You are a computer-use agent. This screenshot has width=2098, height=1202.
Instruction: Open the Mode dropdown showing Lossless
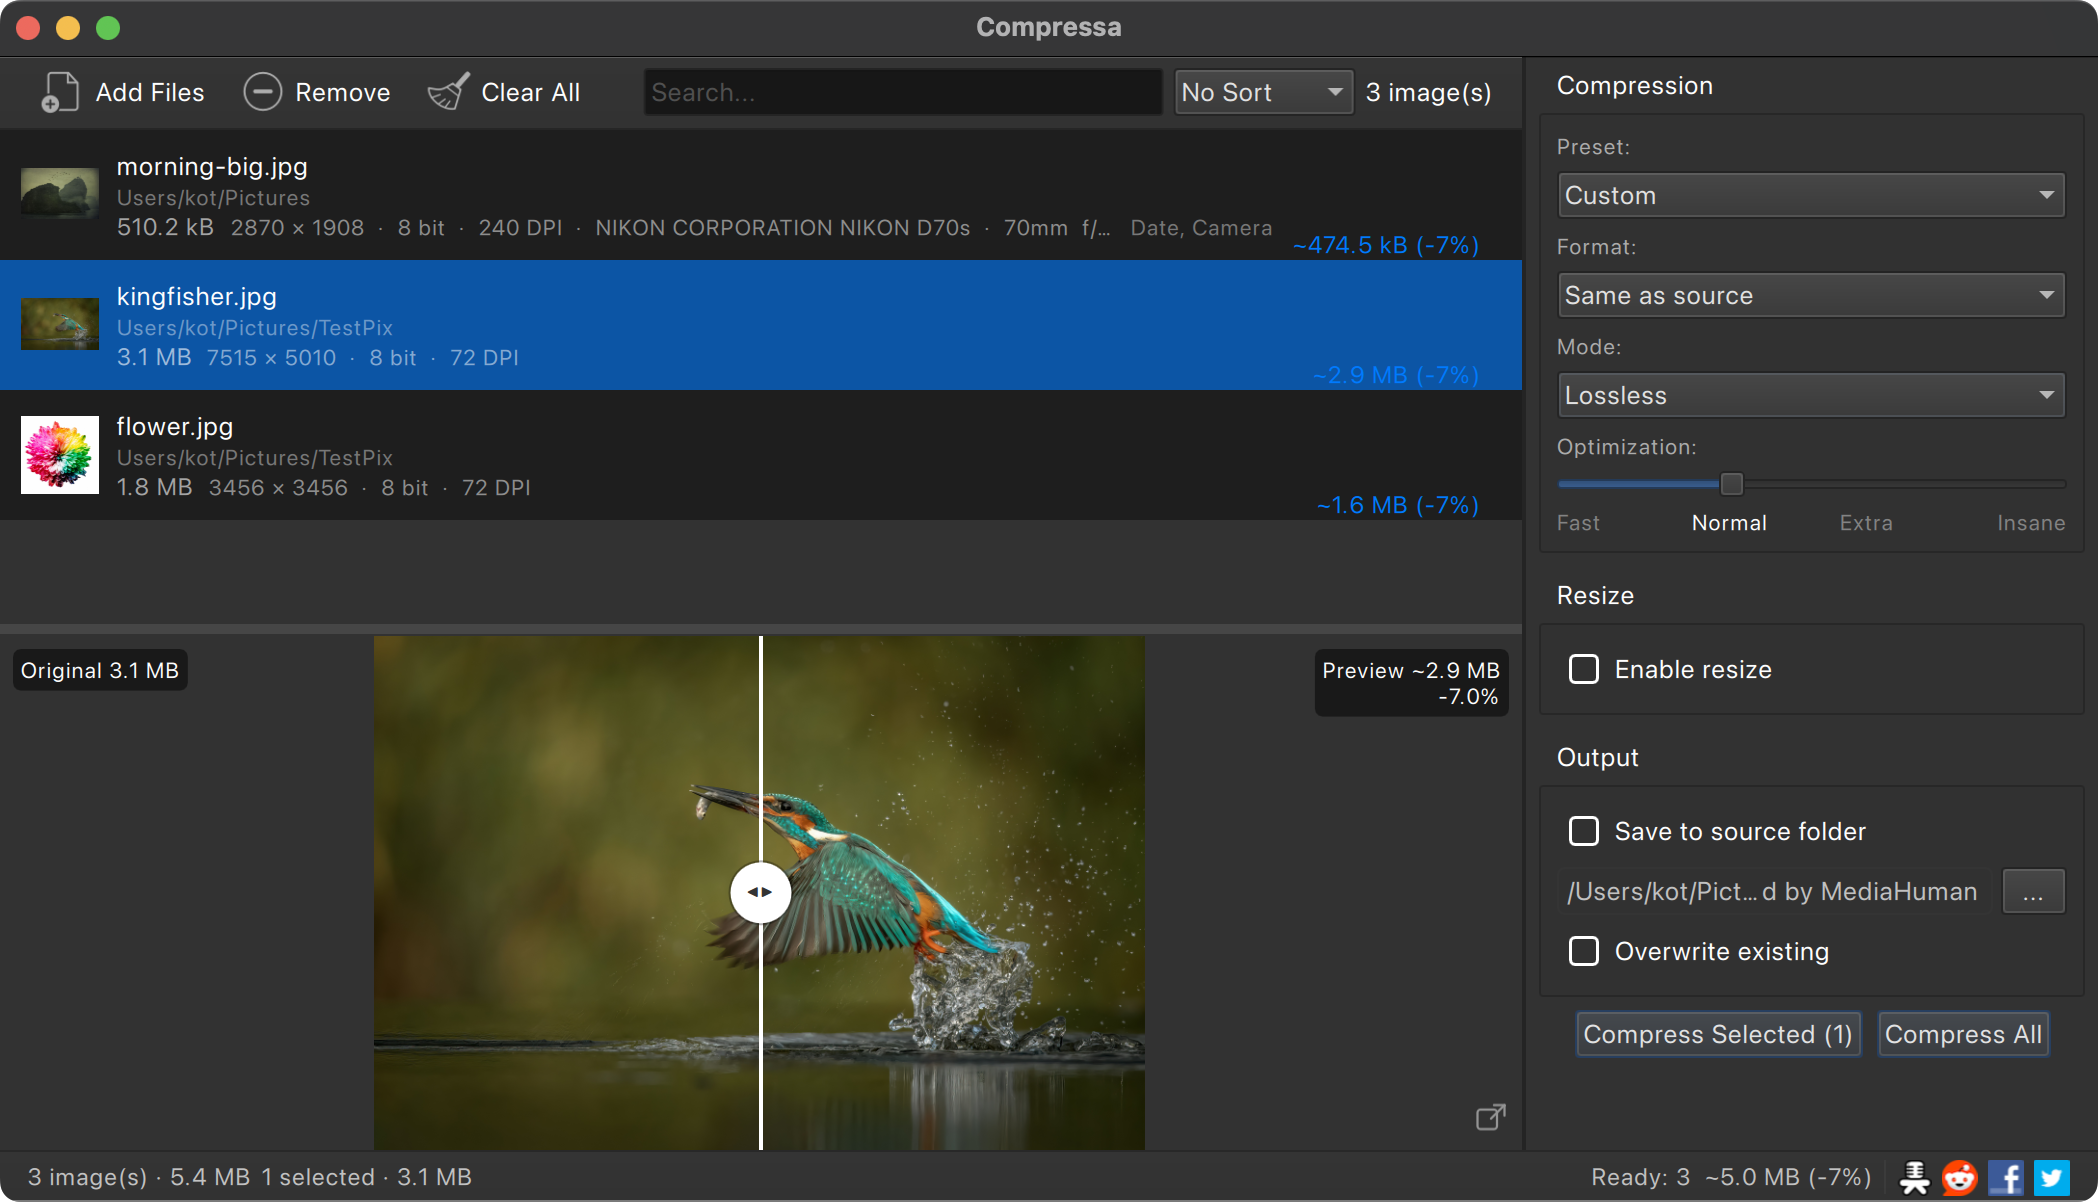coord(1811,395)
